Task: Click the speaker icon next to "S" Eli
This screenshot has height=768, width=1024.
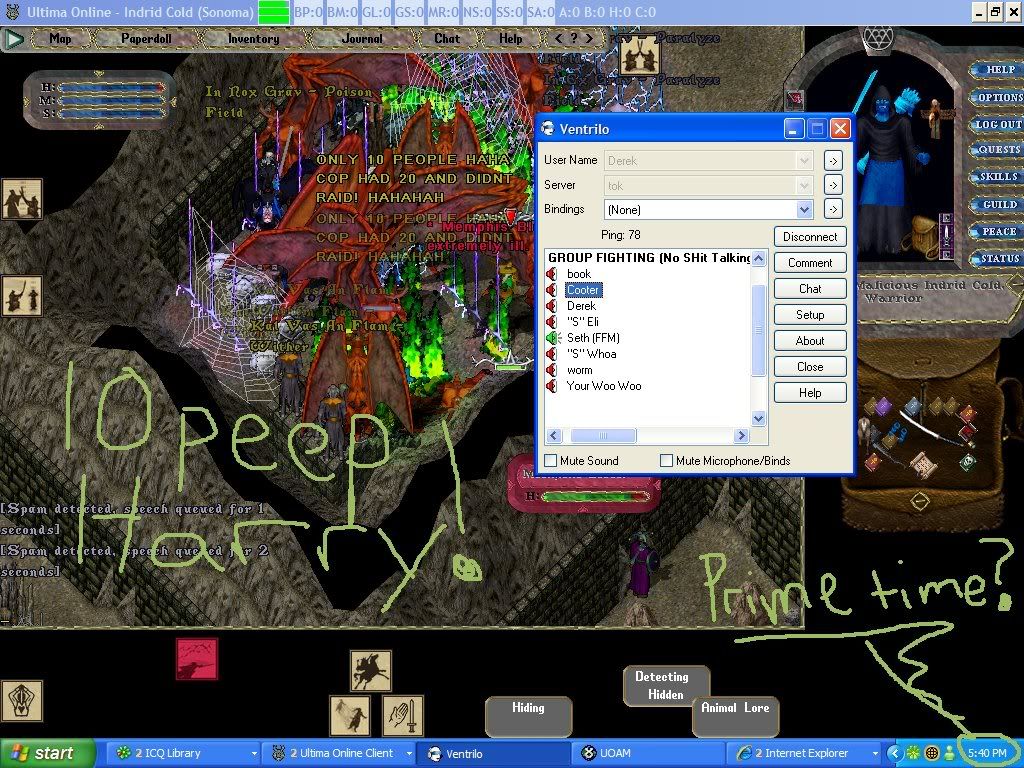Action: pyautogui.click(x=552, y=322)
